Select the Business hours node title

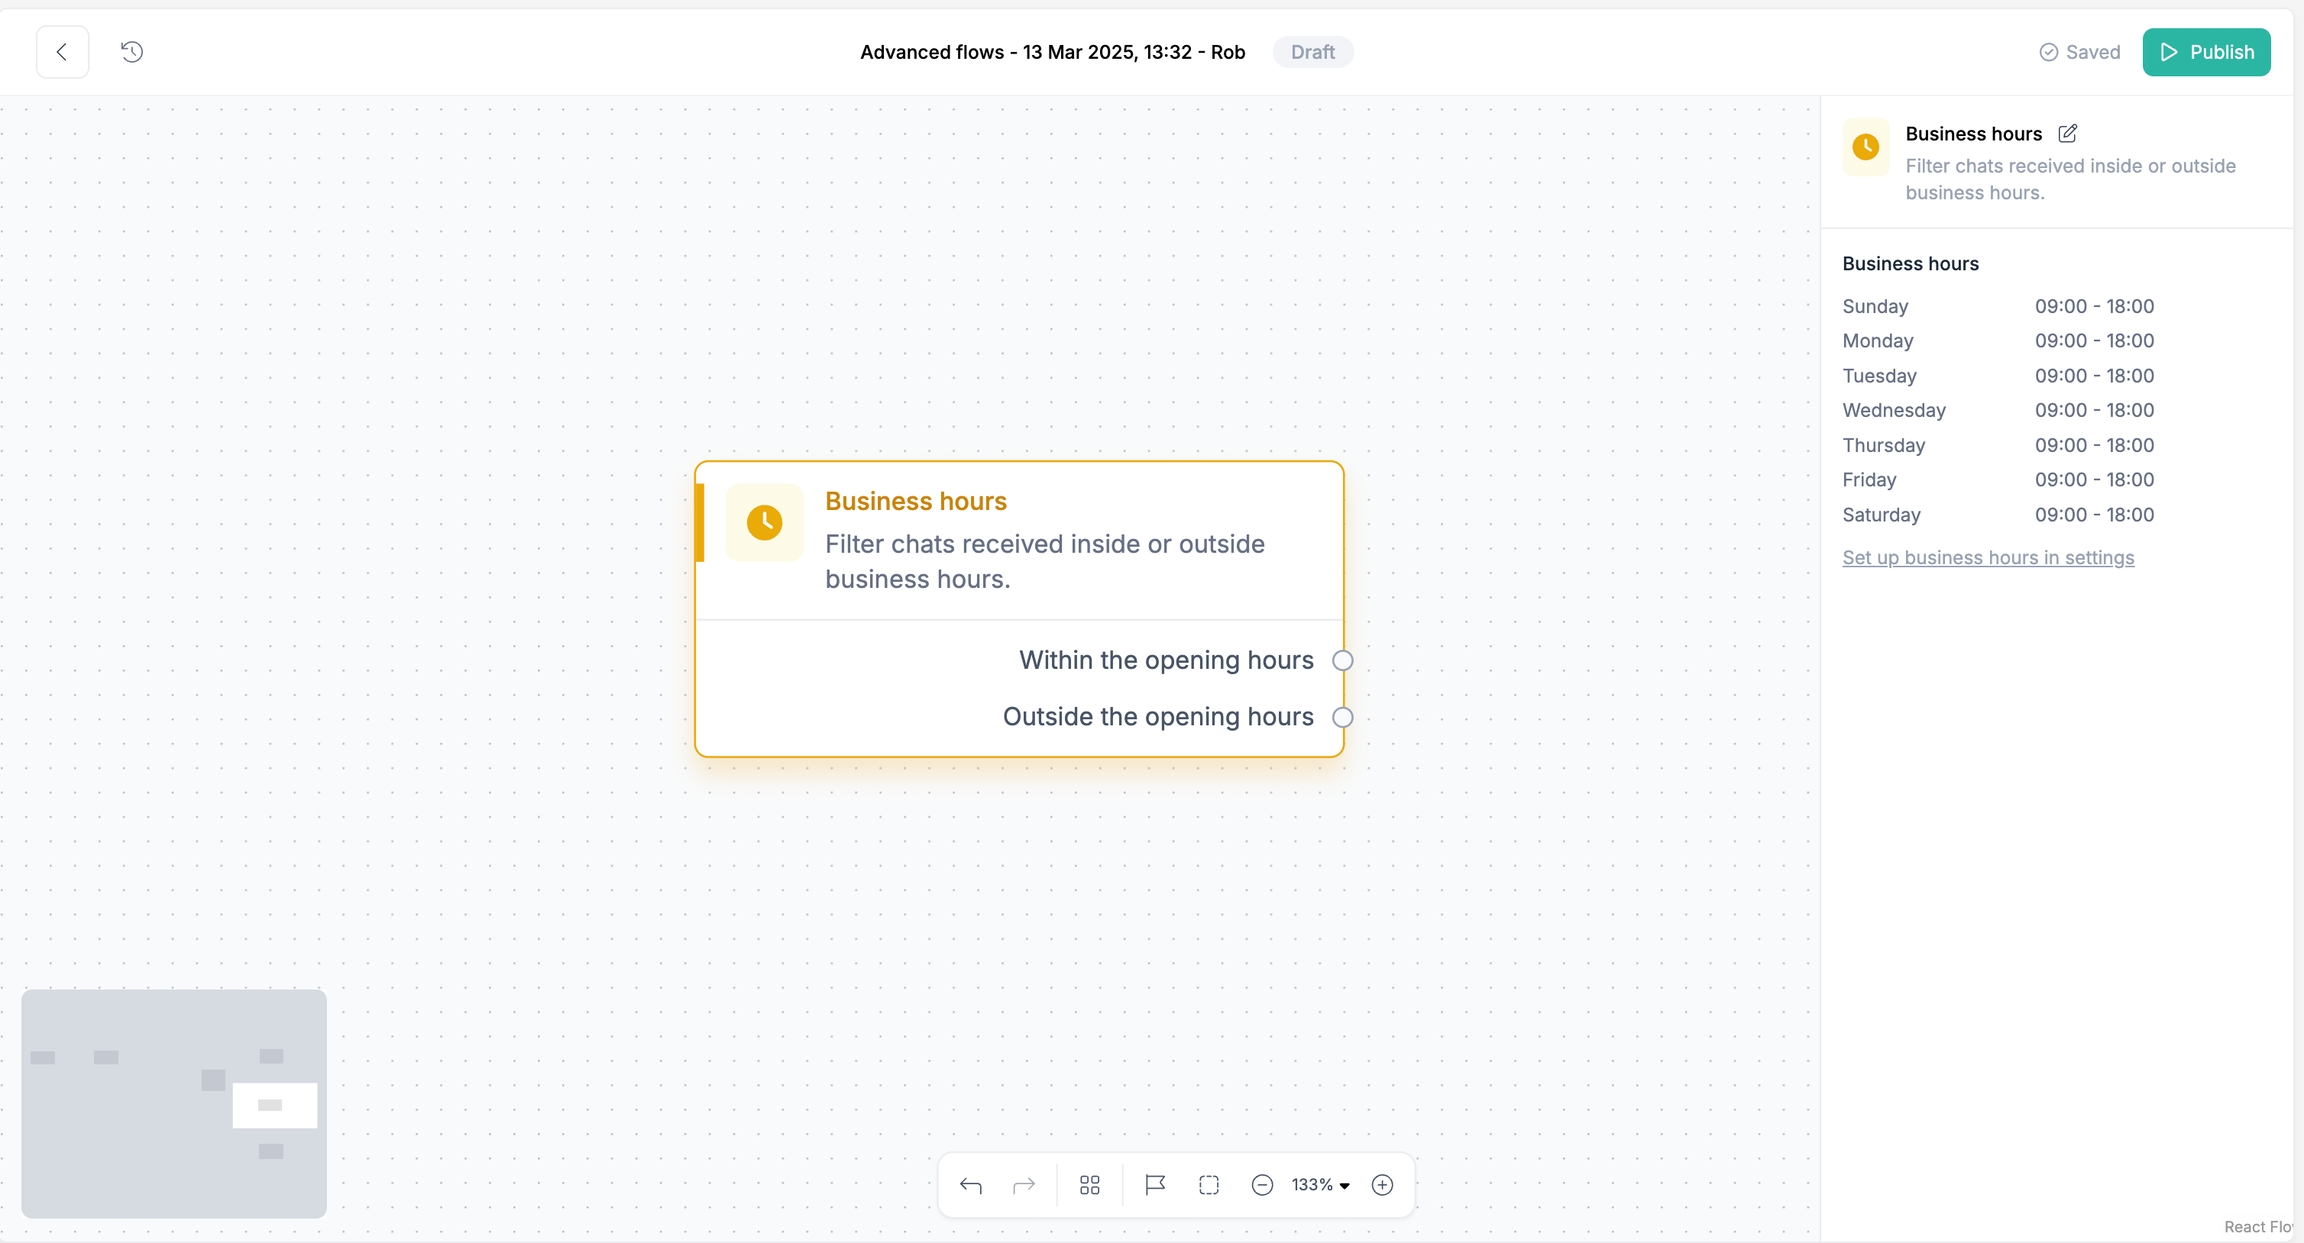[x=915, y=501]
